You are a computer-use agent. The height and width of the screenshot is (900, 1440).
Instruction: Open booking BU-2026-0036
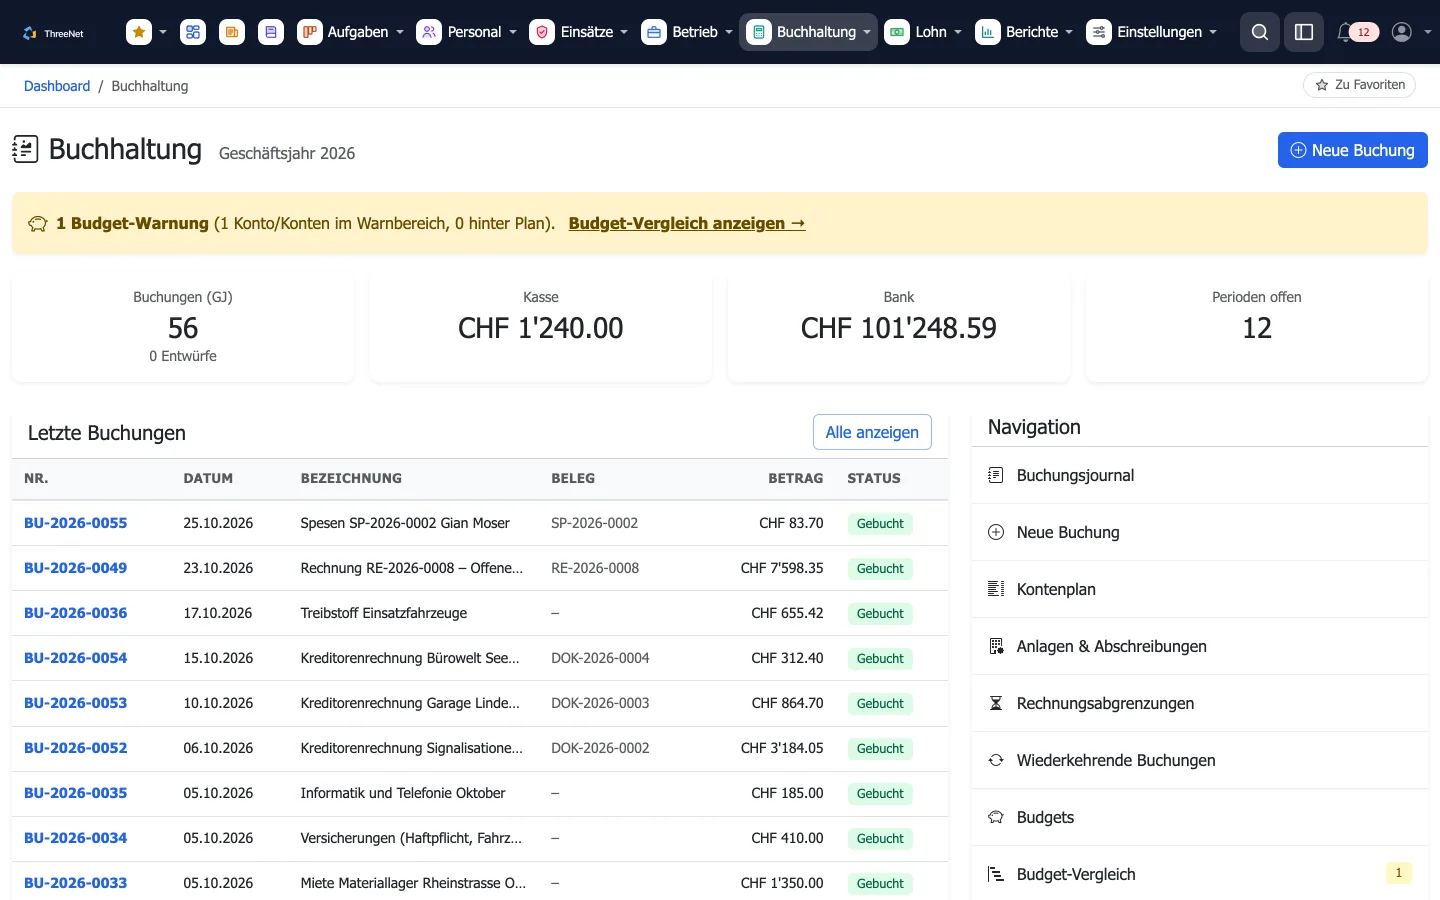coord(76,613)
